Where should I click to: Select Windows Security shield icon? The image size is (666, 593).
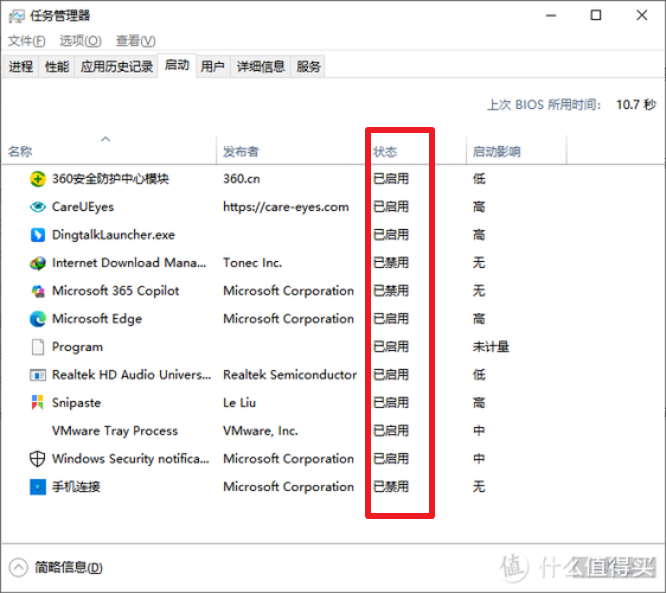click(x=38, y=459)
